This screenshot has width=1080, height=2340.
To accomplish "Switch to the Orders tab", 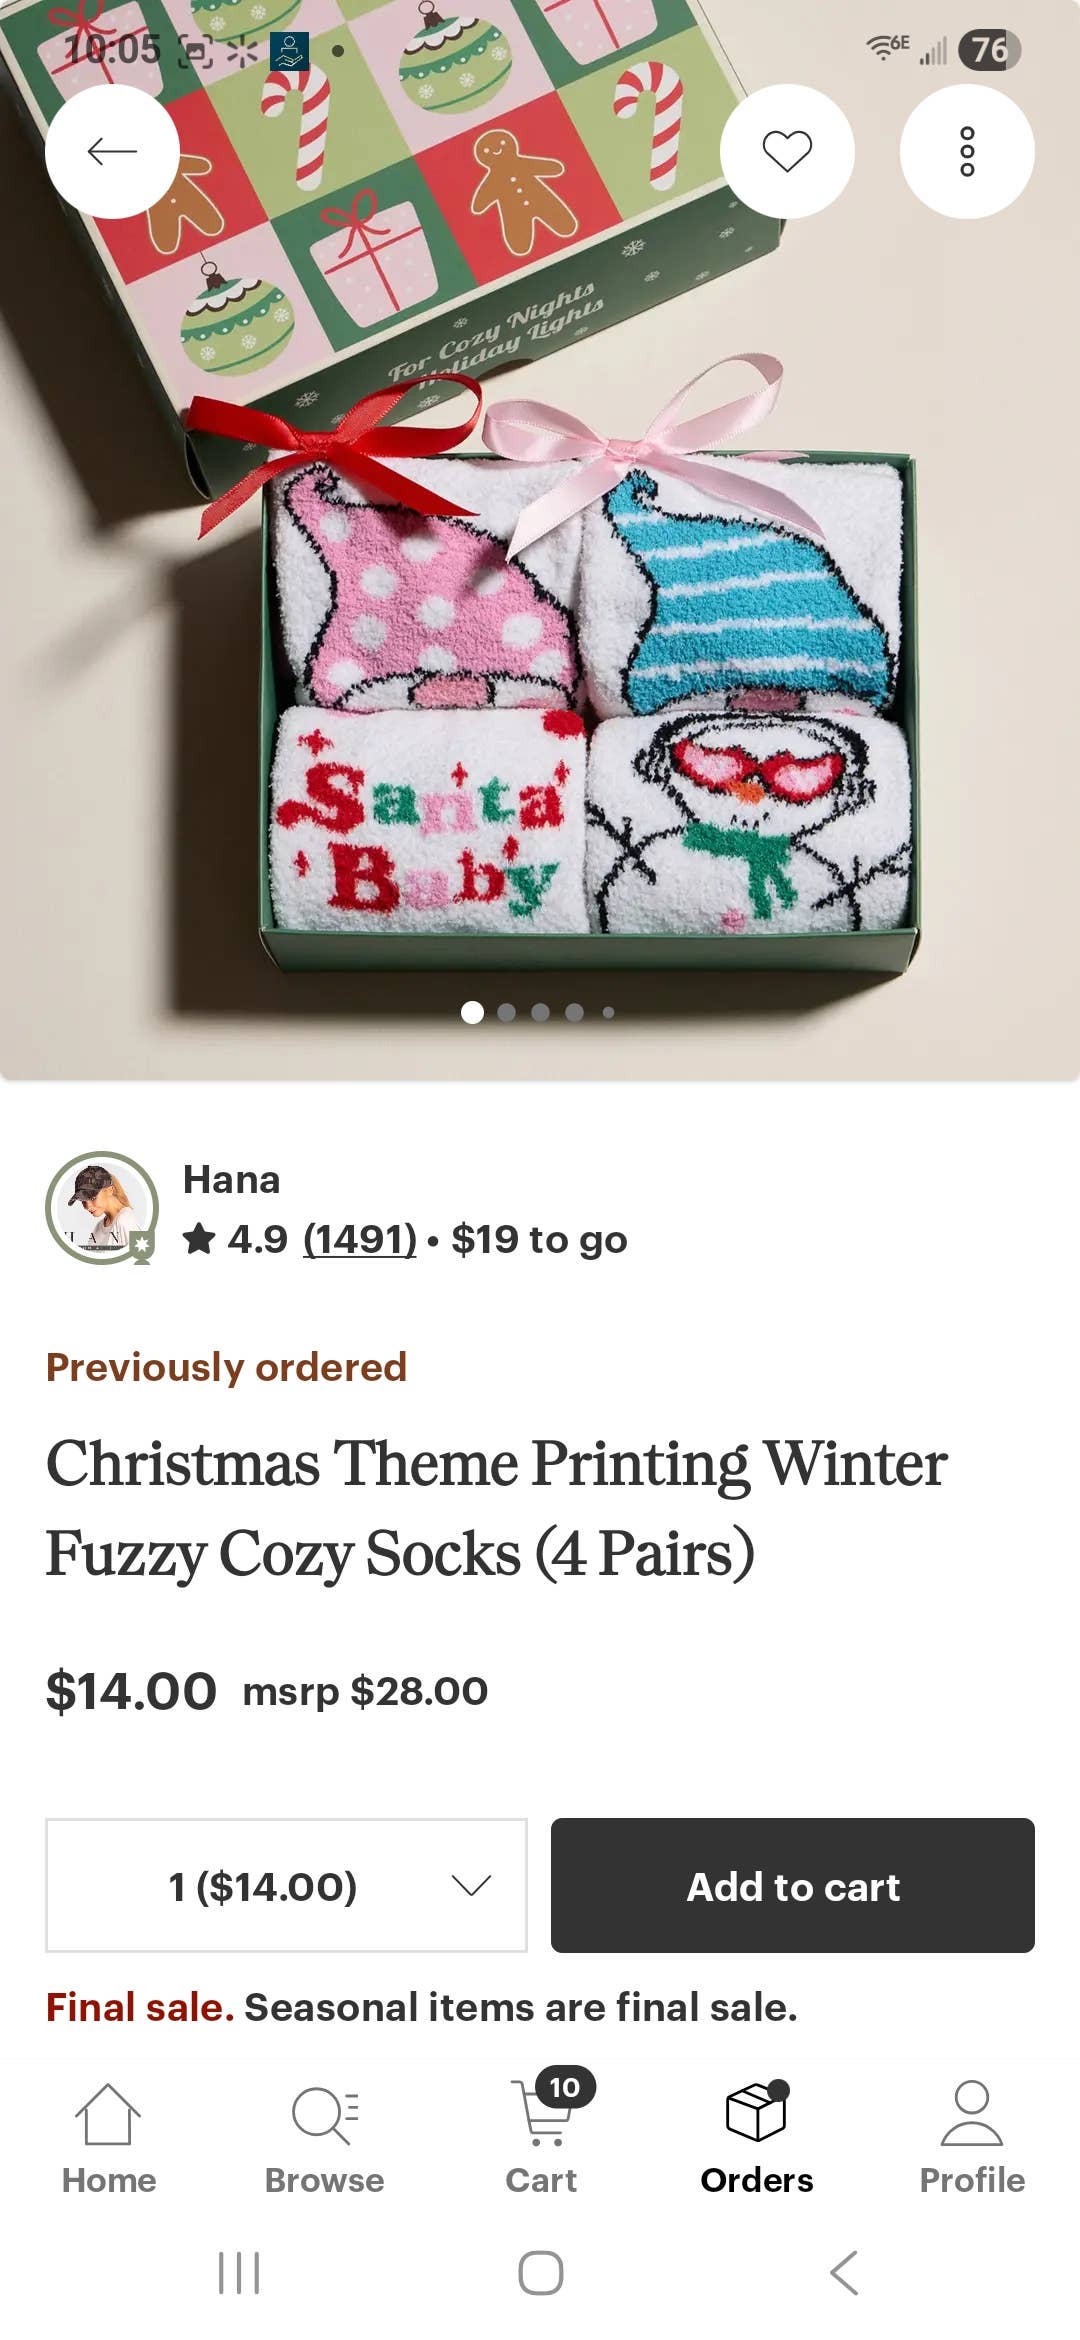I will [x=757, y=2138].
